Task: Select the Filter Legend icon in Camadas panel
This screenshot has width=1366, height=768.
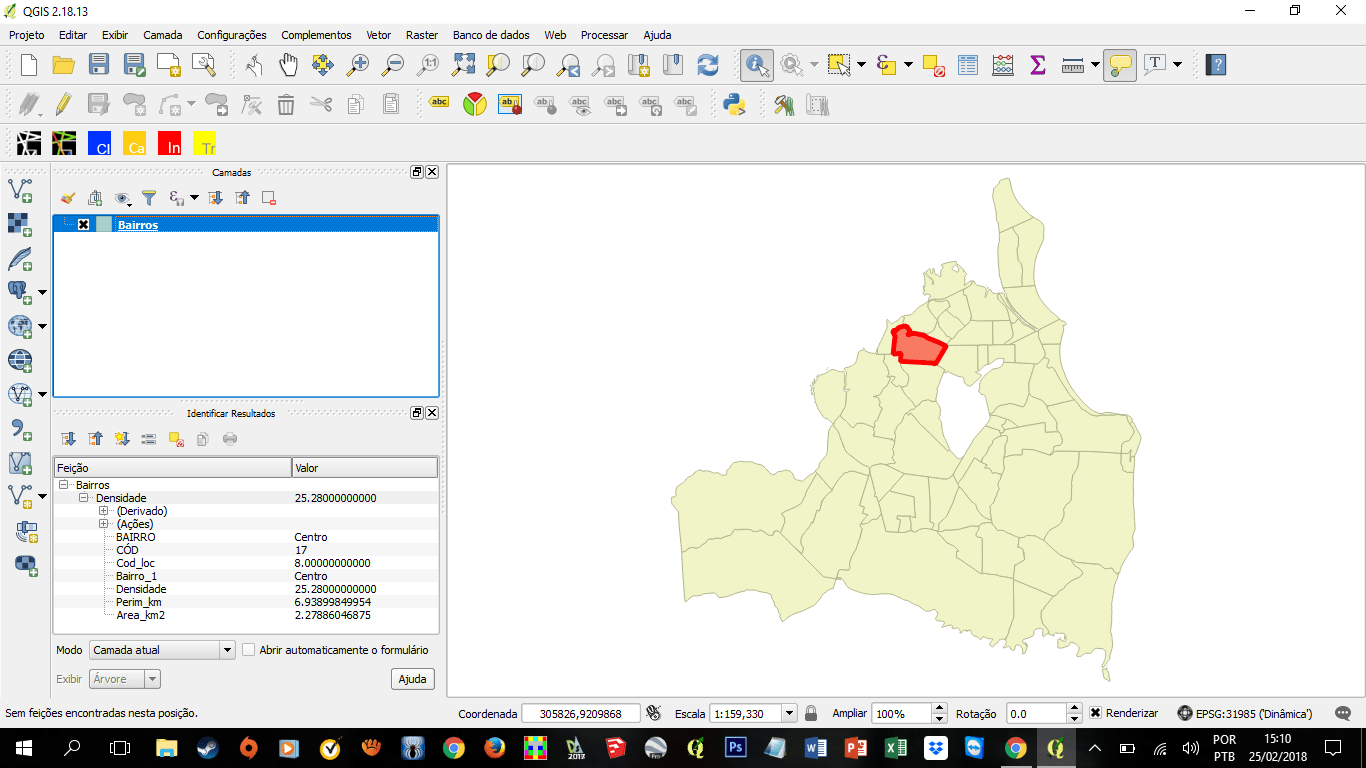Action: [x=148, y=197]
